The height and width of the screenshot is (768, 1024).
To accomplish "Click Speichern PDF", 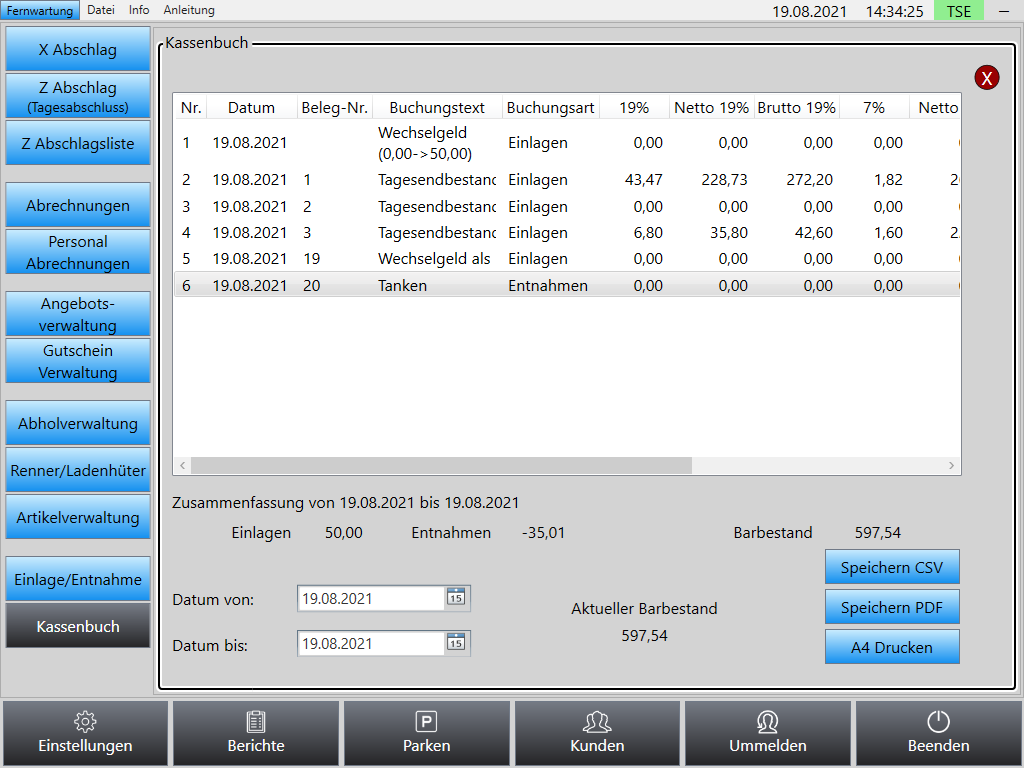I will click(x=892, y=607).
